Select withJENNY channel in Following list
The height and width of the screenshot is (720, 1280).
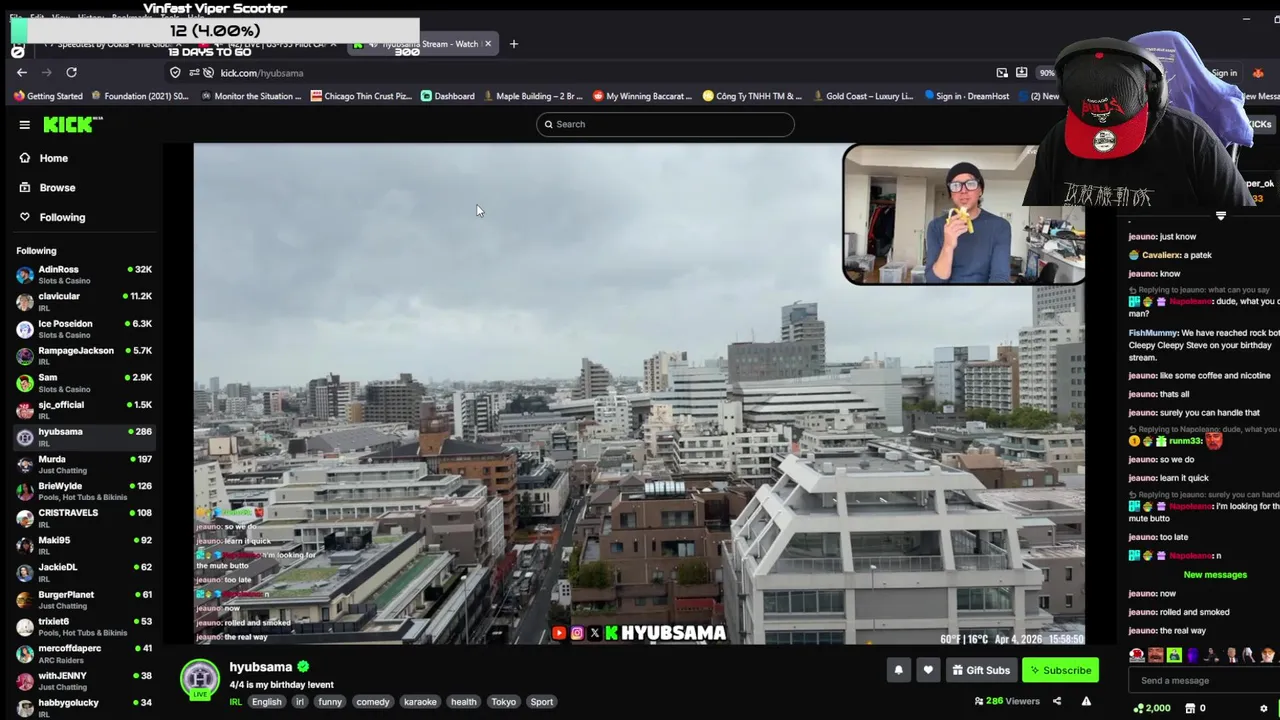(84, 680)
